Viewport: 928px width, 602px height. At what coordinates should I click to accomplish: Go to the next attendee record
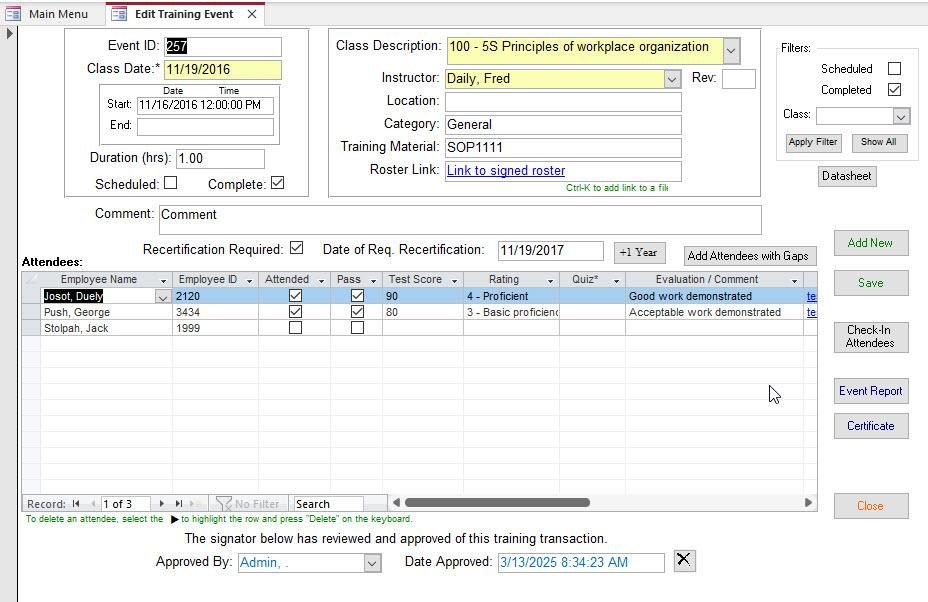[163, 504]
